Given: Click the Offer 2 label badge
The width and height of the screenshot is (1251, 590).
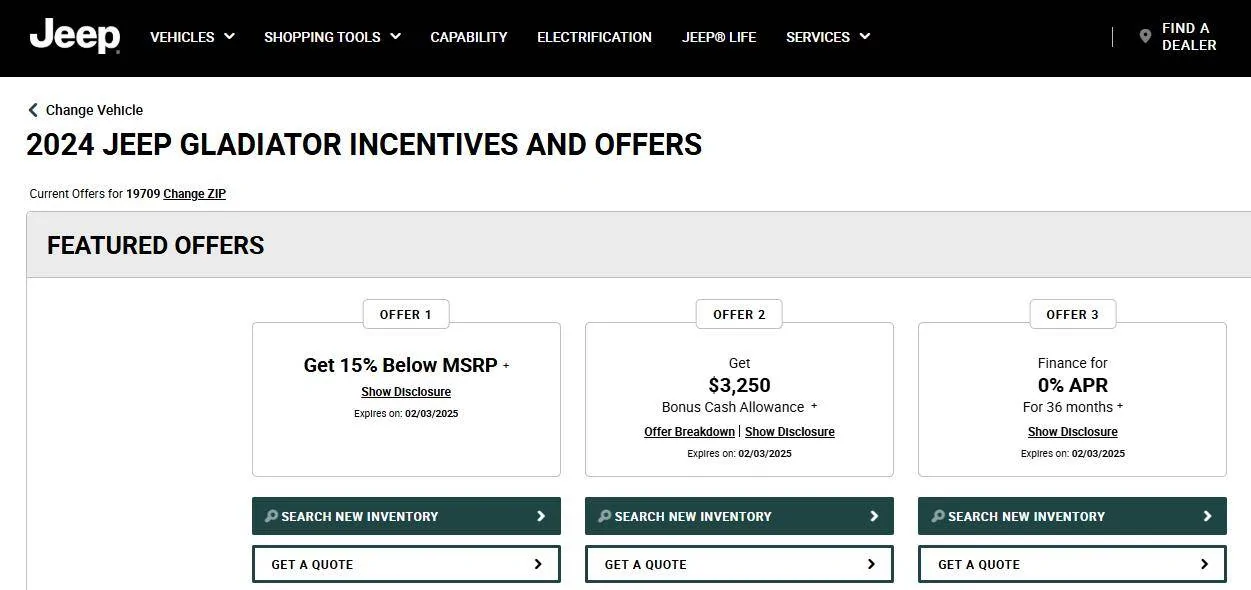Looking at the screenshot, I should (739, 314).
